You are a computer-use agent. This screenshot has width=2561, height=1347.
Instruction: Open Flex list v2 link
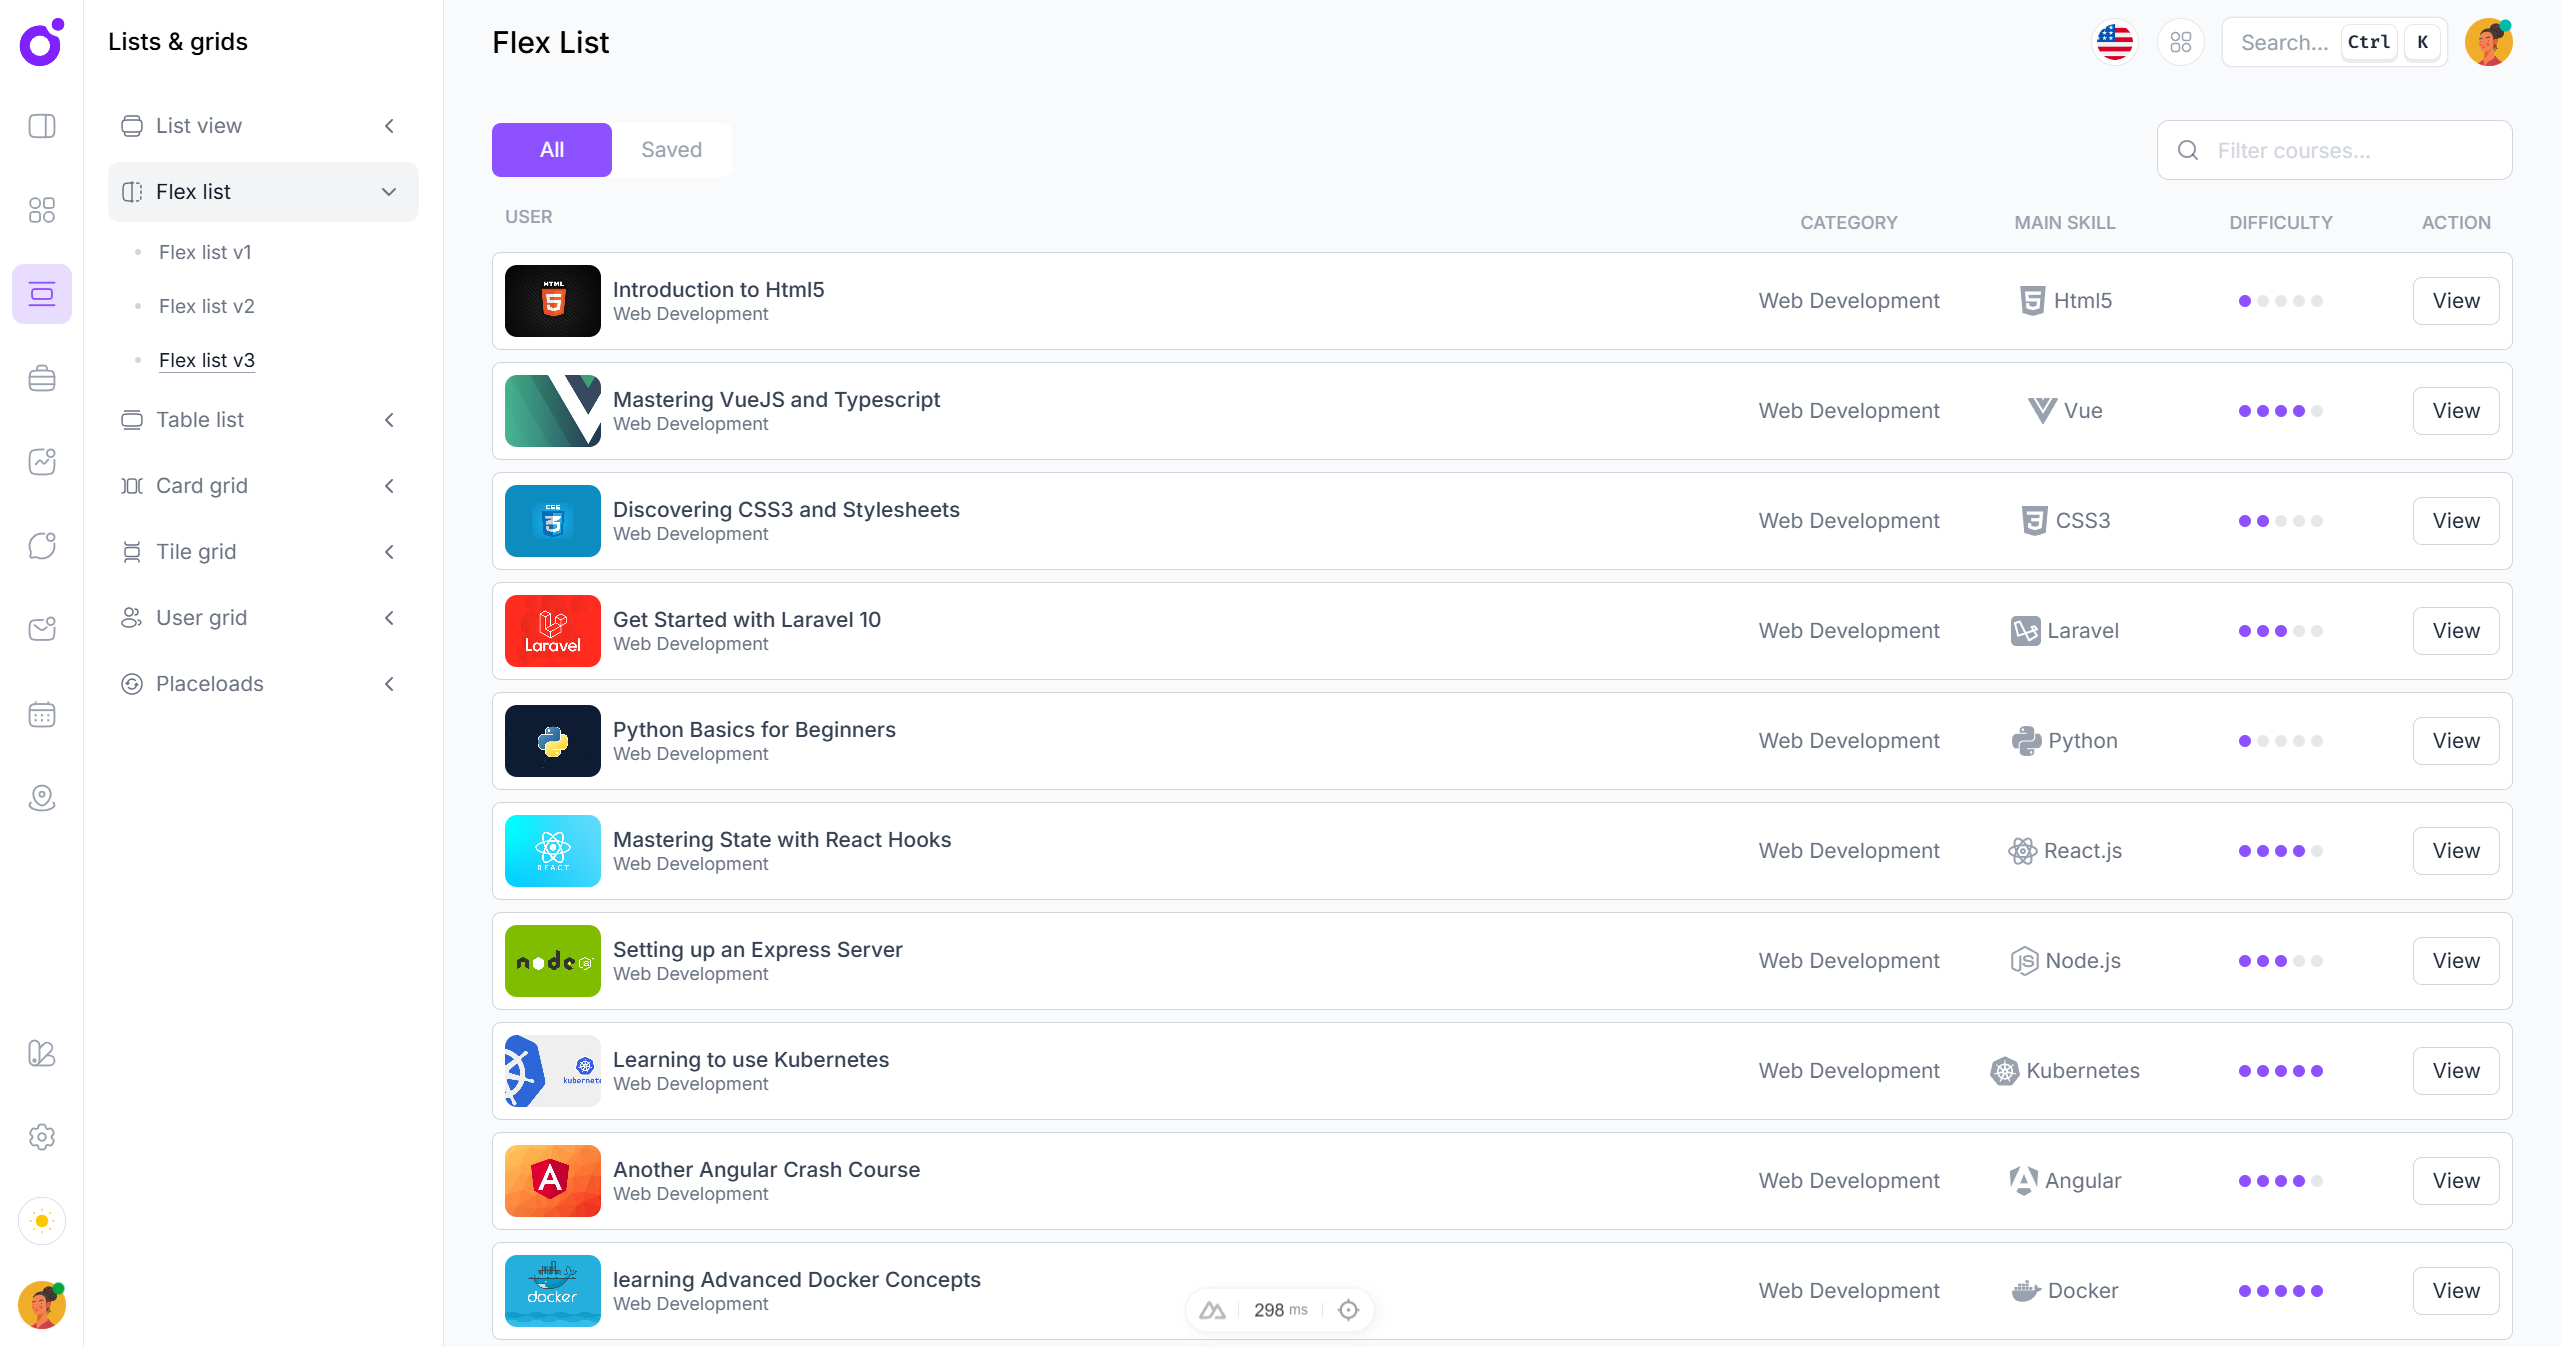tap(206, 306)
